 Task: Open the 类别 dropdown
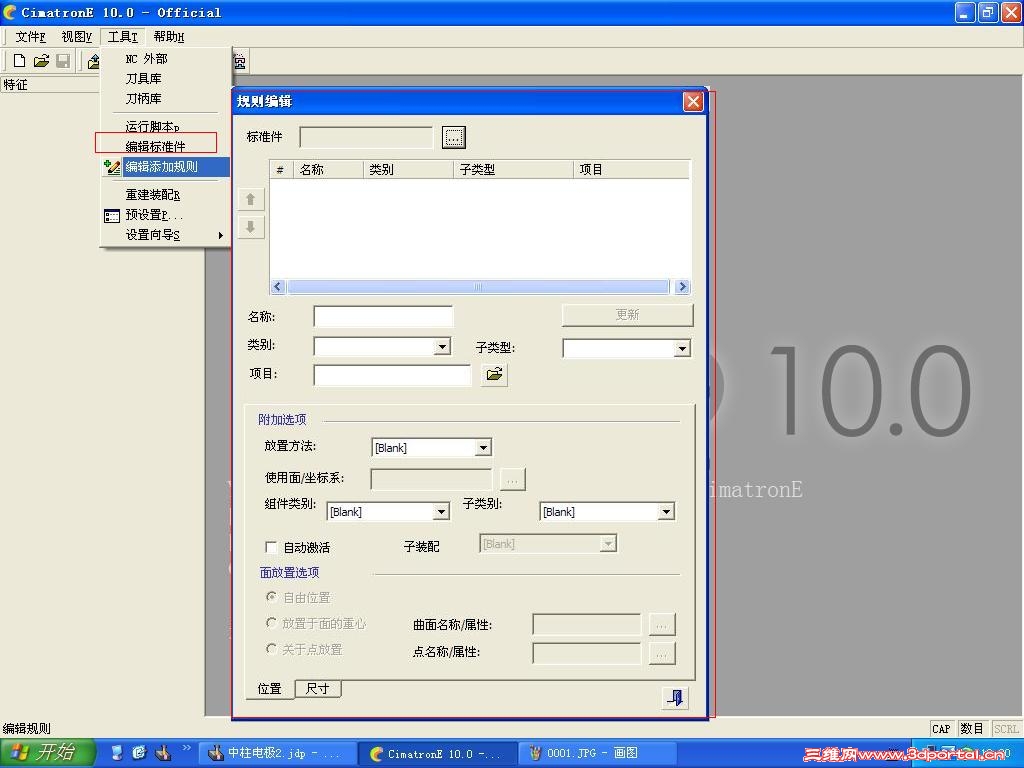(x=442, y=346)
